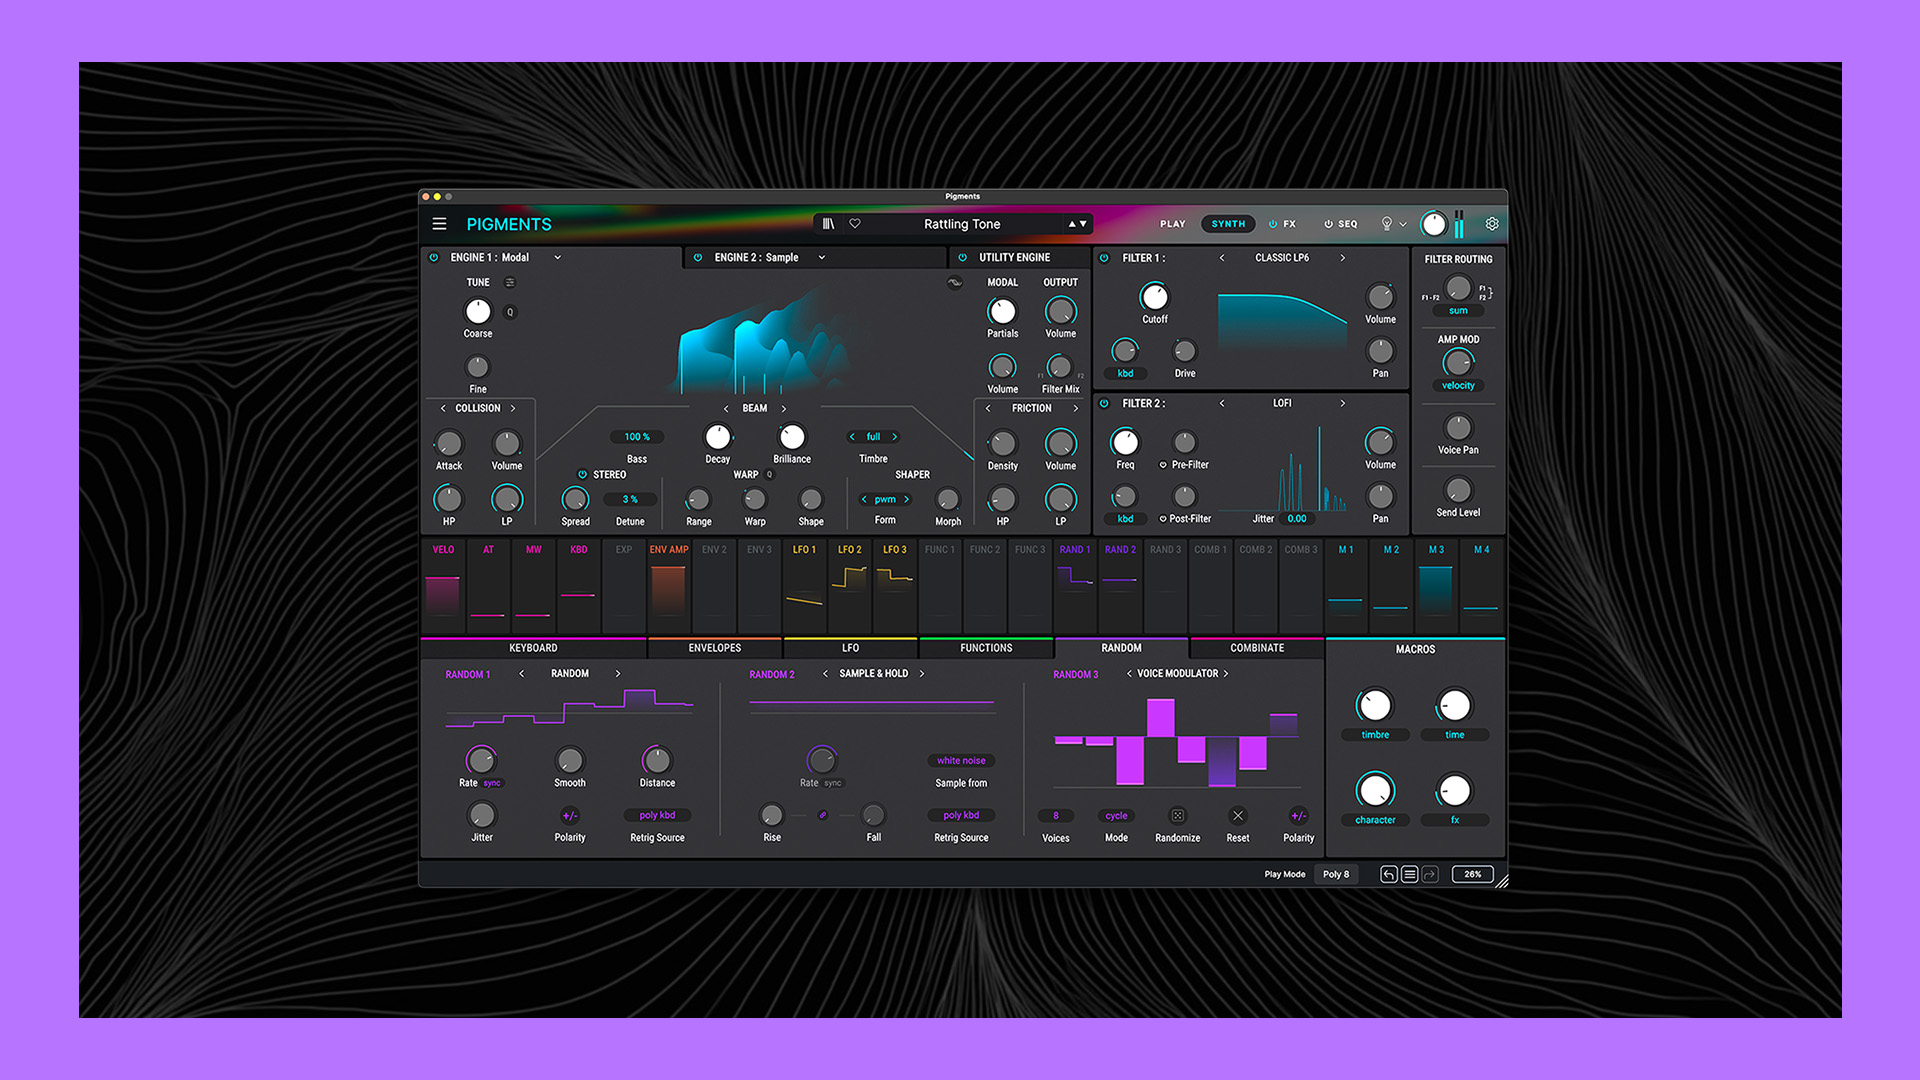Switch to the COMBINATE tab
Image resolution: width=1920 pixels, height=1080 pixels.
pos(1256,648)
